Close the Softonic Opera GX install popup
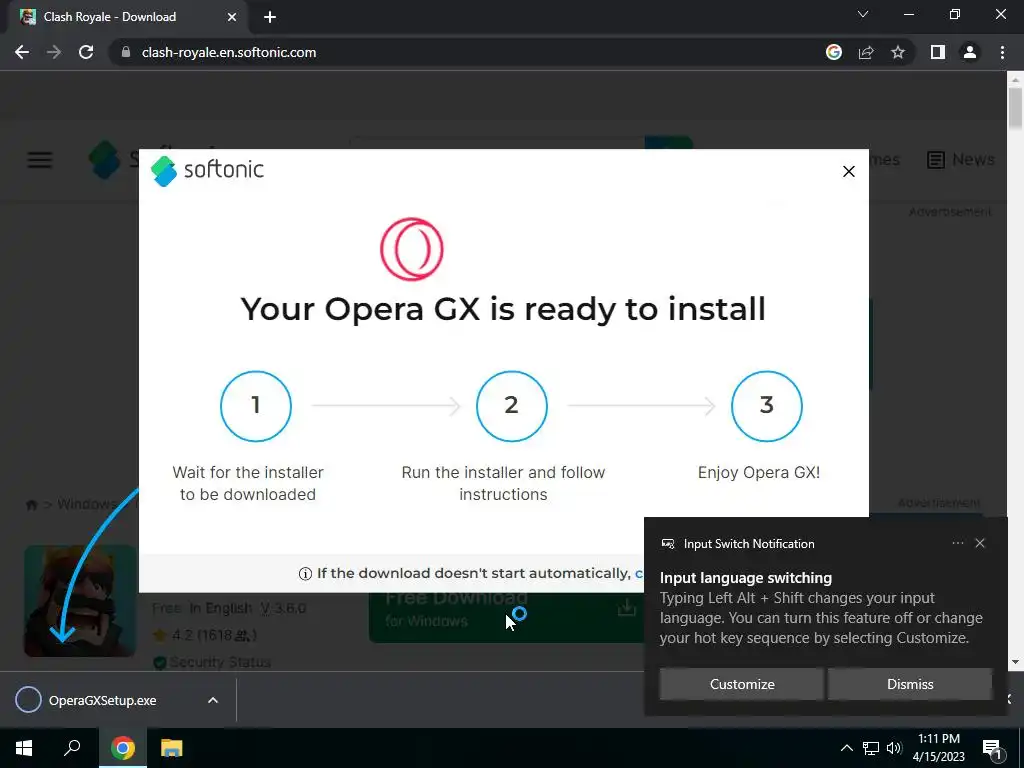This screenshot has width=1024, height=768. click(x=848, y=172)
